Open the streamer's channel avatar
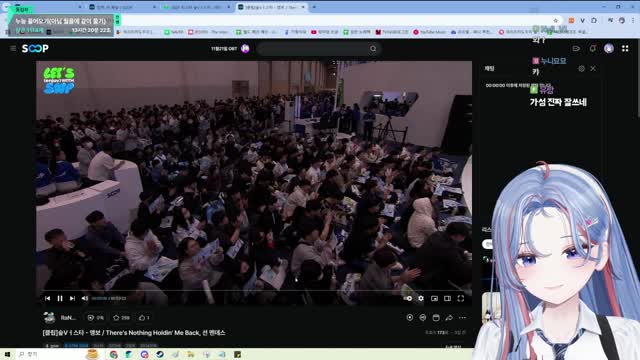Viewport: 640px width, 360px height. (49, 318)
